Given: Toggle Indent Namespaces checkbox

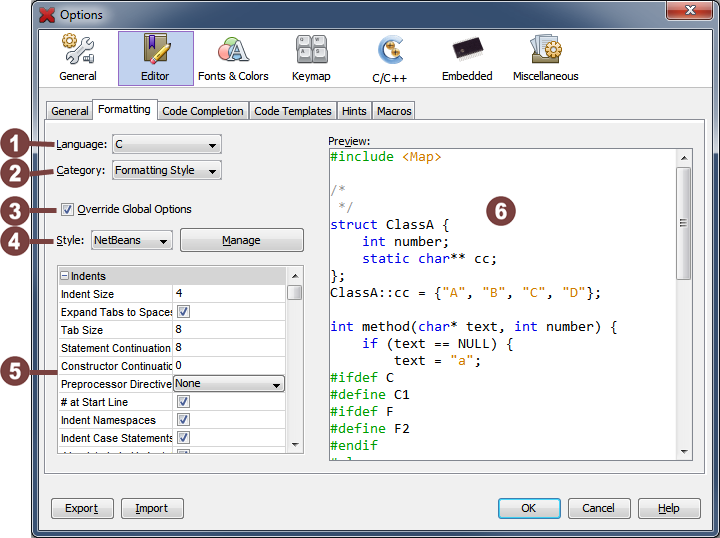Looking at the screenshot, I should (183, 420).
